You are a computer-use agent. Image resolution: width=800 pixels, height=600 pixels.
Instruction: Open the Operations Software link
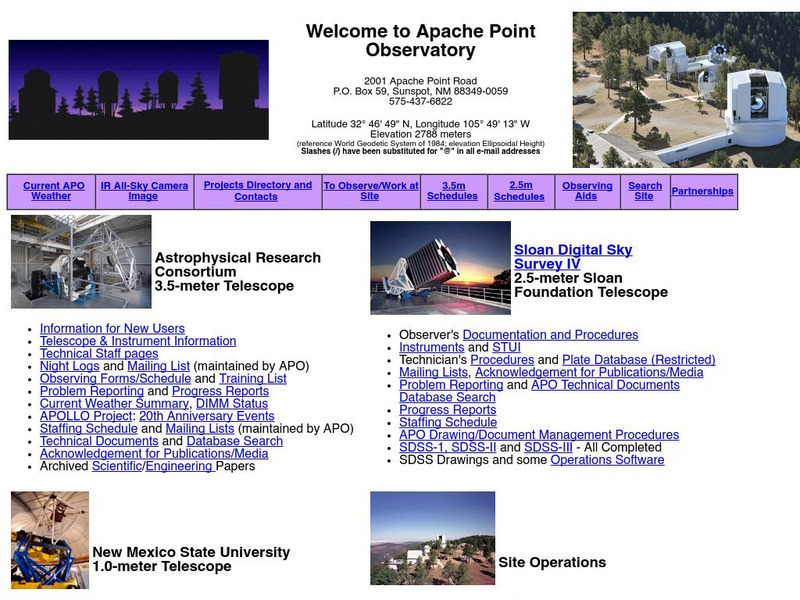(x=607, y=460)
